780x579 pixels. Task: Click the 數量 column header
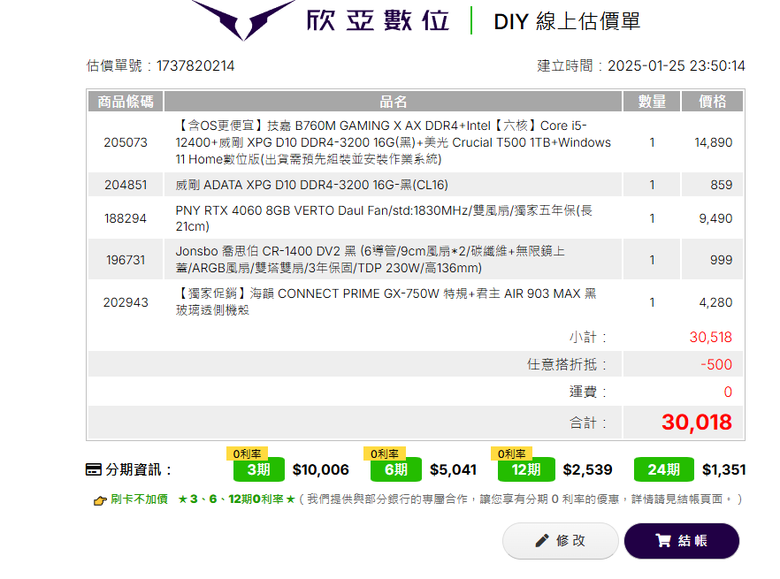click(652, 101)
